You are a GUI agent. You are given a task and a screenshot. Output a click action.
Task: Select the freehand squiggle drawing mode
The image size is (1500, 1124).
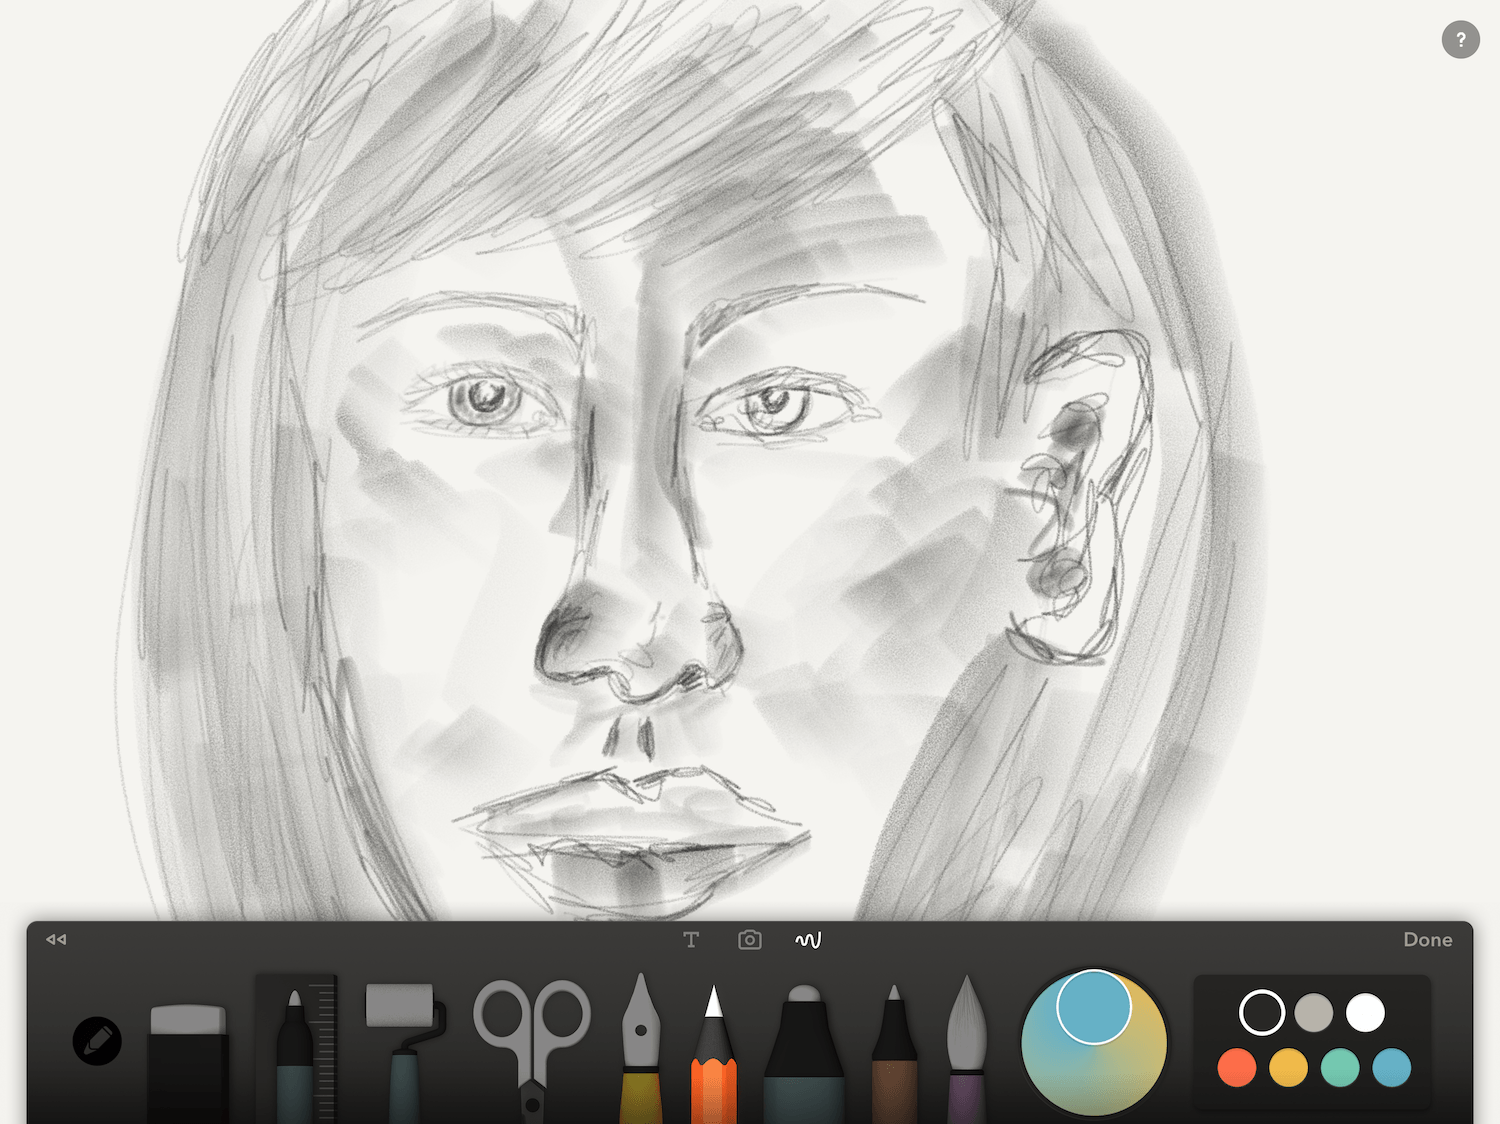(x=808, y=939)
